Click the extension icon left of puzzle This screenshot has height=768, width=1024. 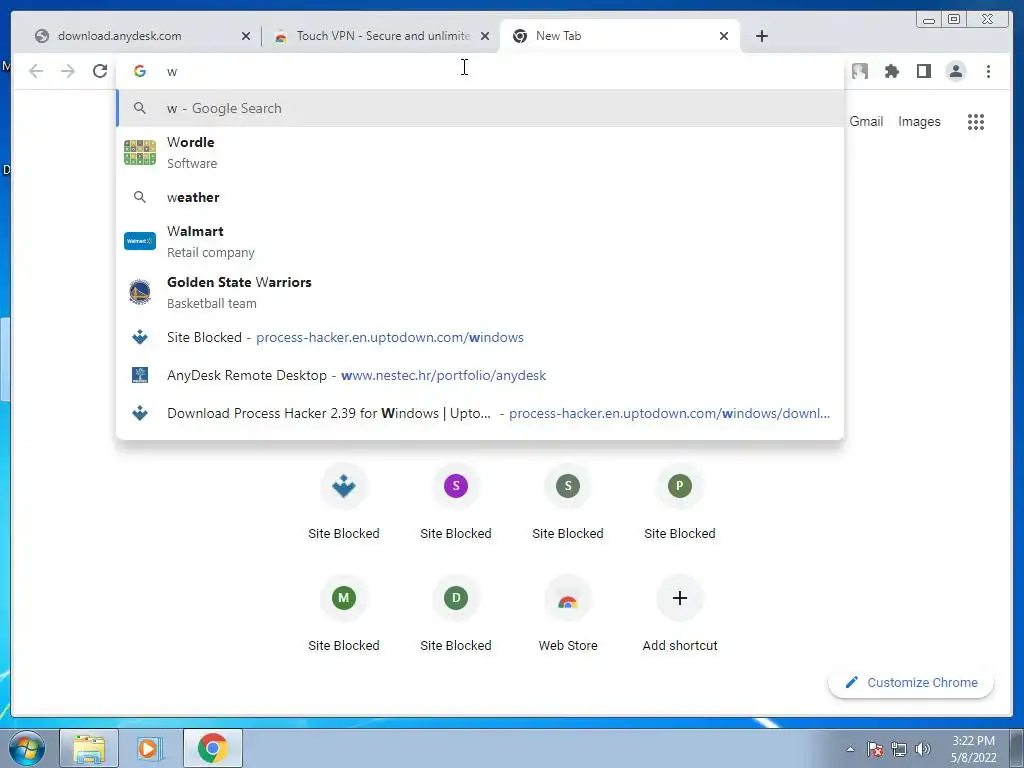point(859,71)
